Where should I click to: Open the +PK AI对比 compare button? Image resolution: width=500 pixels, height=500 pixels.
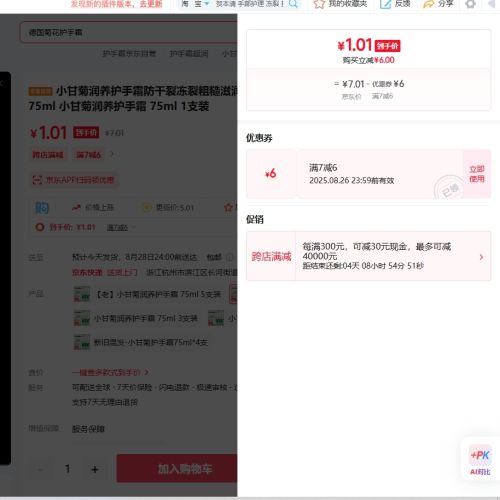(480, 460)
